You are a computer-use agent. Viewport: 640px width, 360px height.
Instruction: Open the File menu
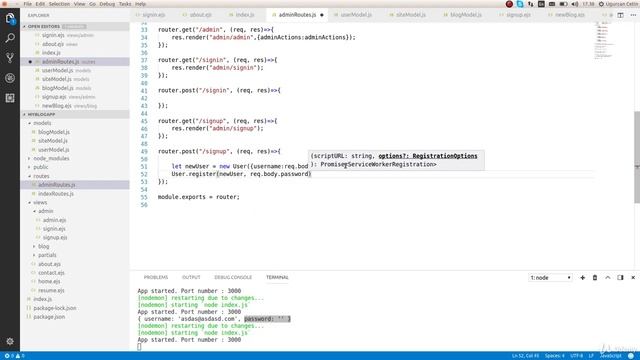pos(28,4)
